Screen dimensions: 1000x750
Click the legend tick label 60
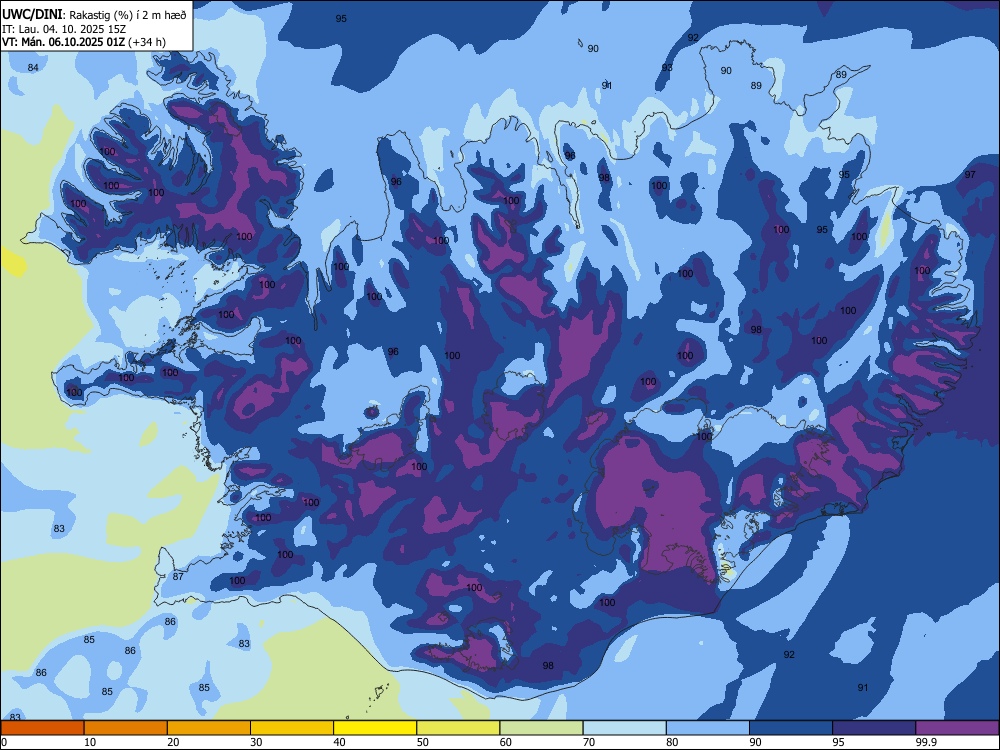tap(506, 742)
